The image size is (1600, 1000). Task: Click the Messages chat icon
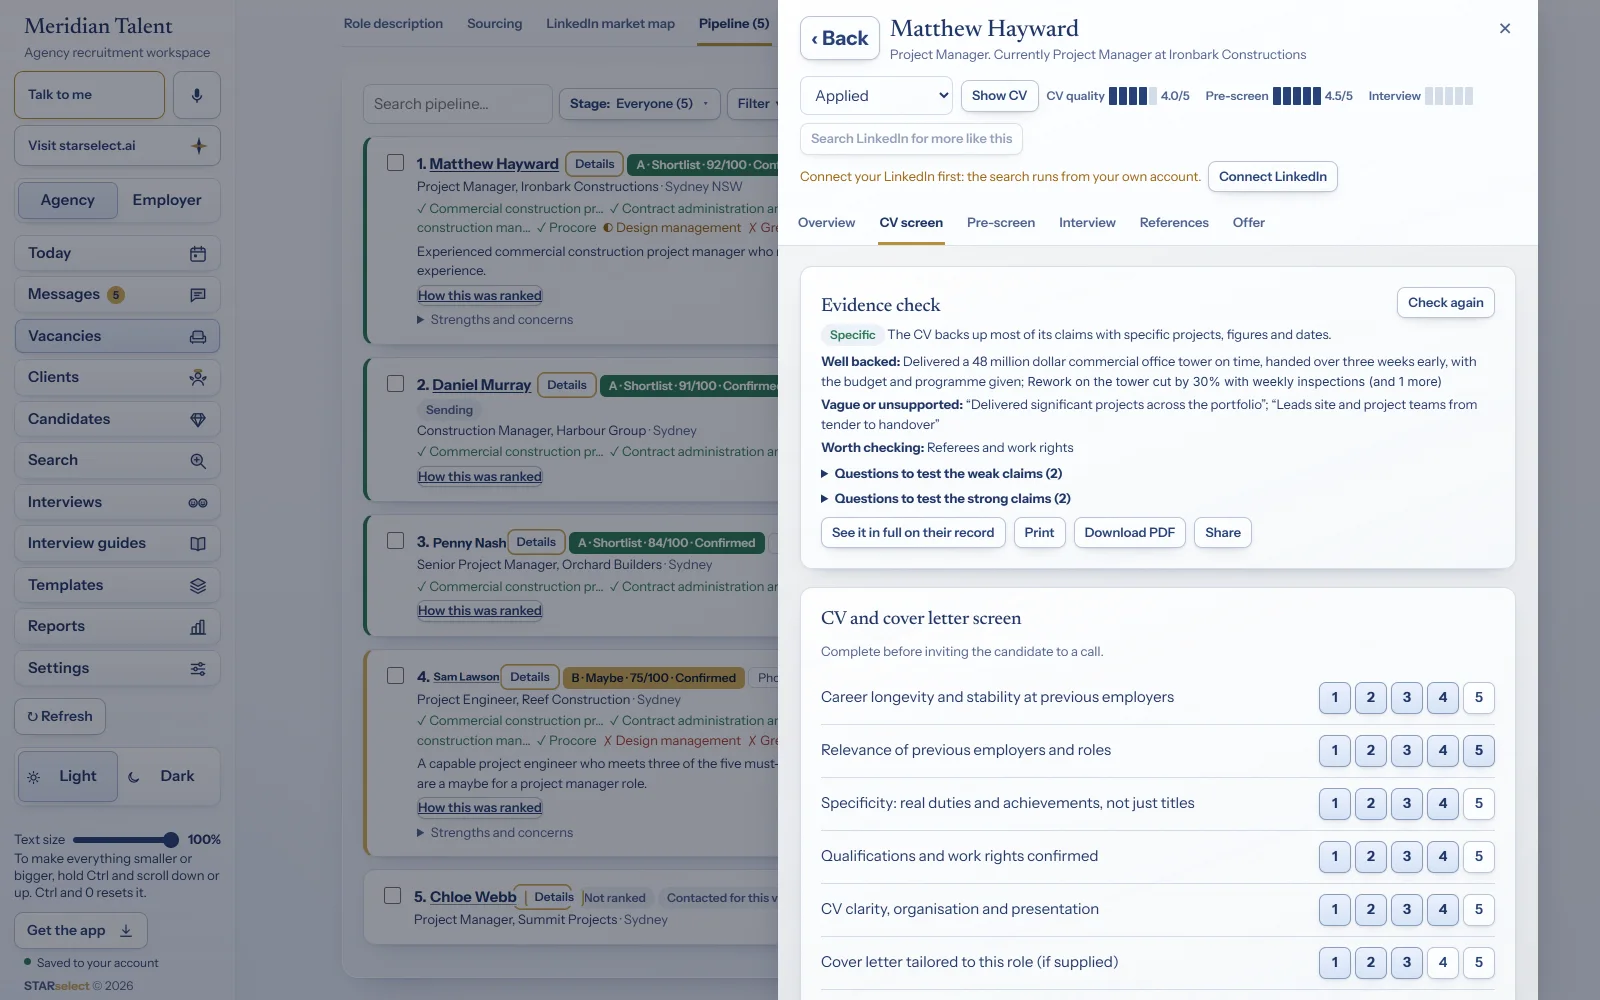(198, 295)
